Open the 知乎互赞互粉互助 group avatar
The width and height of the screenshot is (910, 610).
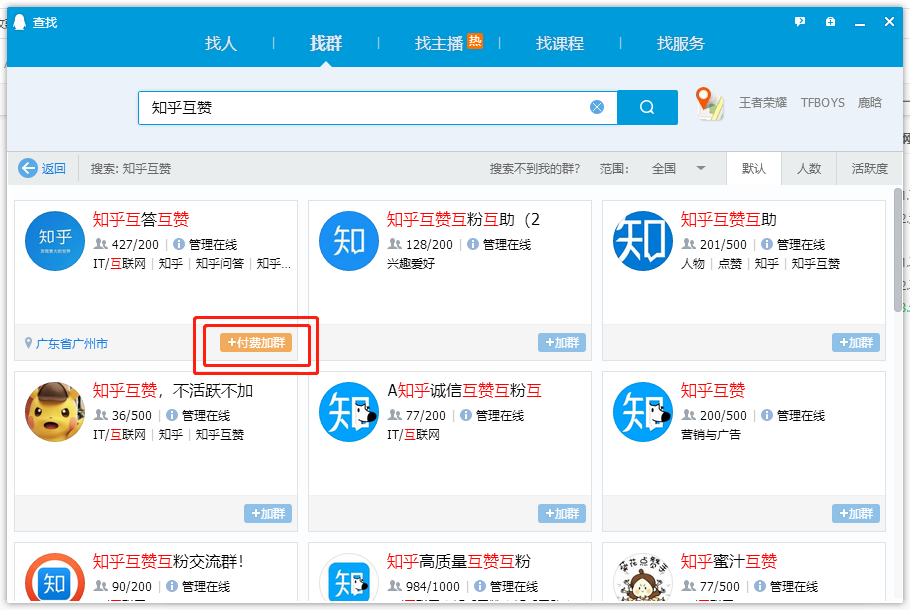pos(349,241)
